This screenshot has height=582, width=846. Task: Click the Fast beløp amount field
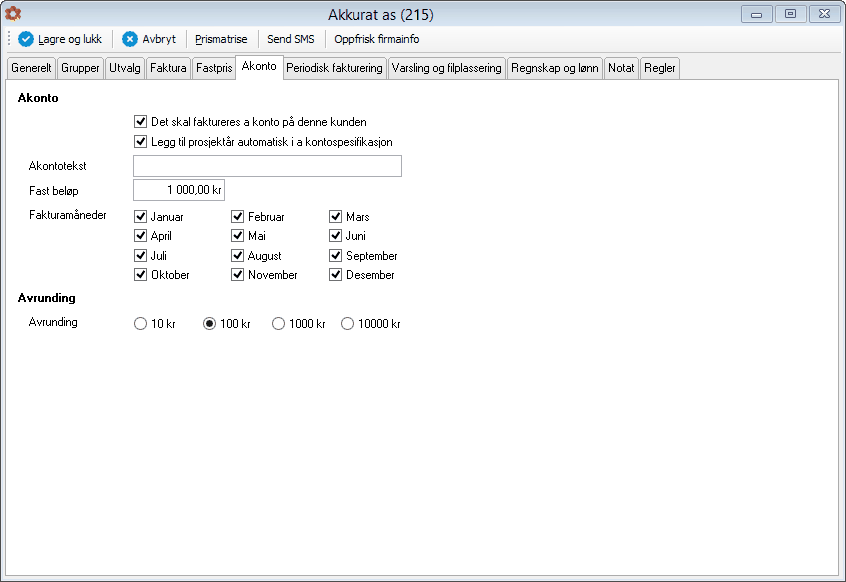pyautogui.click(x=179, y=190)
